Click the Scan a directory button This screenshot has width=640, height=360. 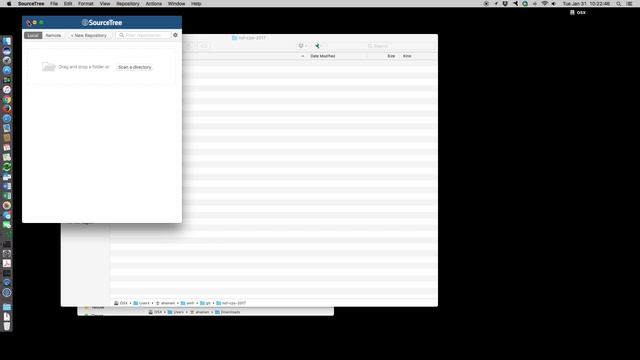click(x=134, y=67)
